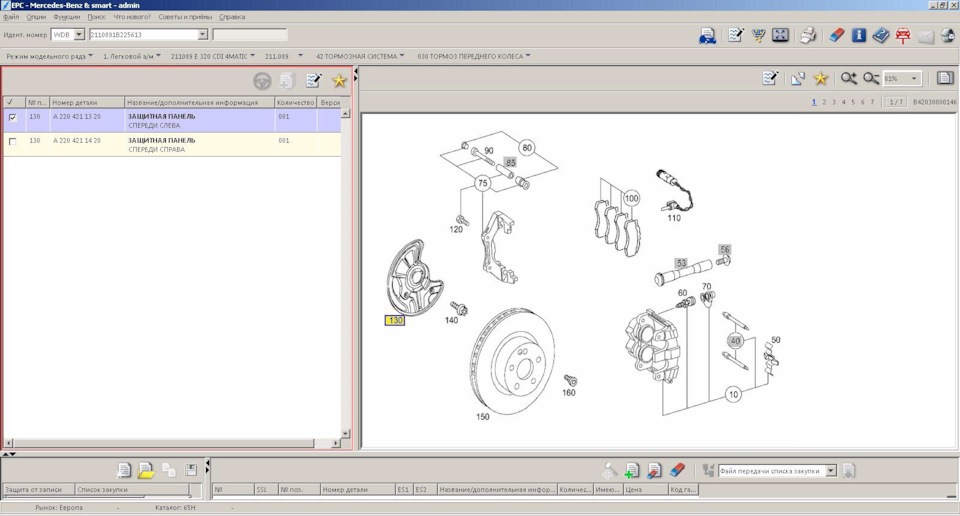Open the help book icon
Viewport: 960px width, 516px height.
pyautogui.click(x=880, y=36)
